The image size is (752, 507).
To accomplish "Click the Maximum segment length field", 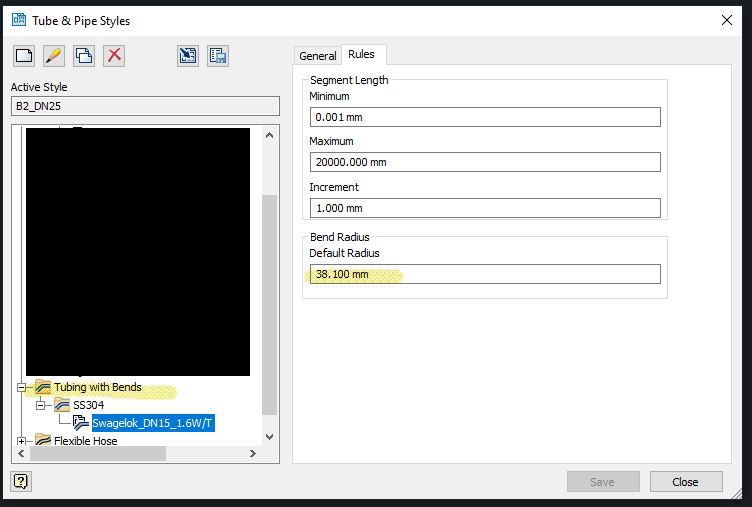I will [485, 162].
